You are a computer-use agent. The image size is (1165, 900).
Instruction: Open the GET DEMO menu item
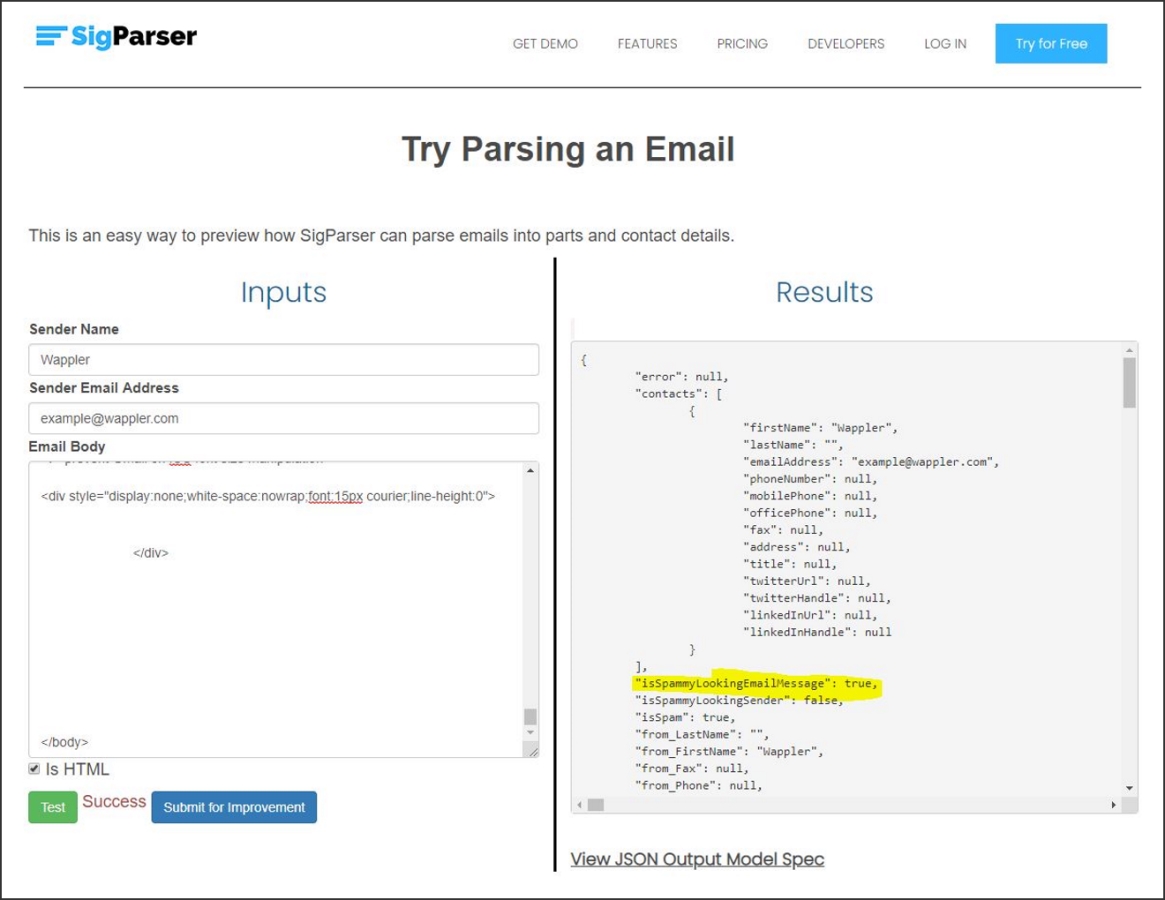545,44
